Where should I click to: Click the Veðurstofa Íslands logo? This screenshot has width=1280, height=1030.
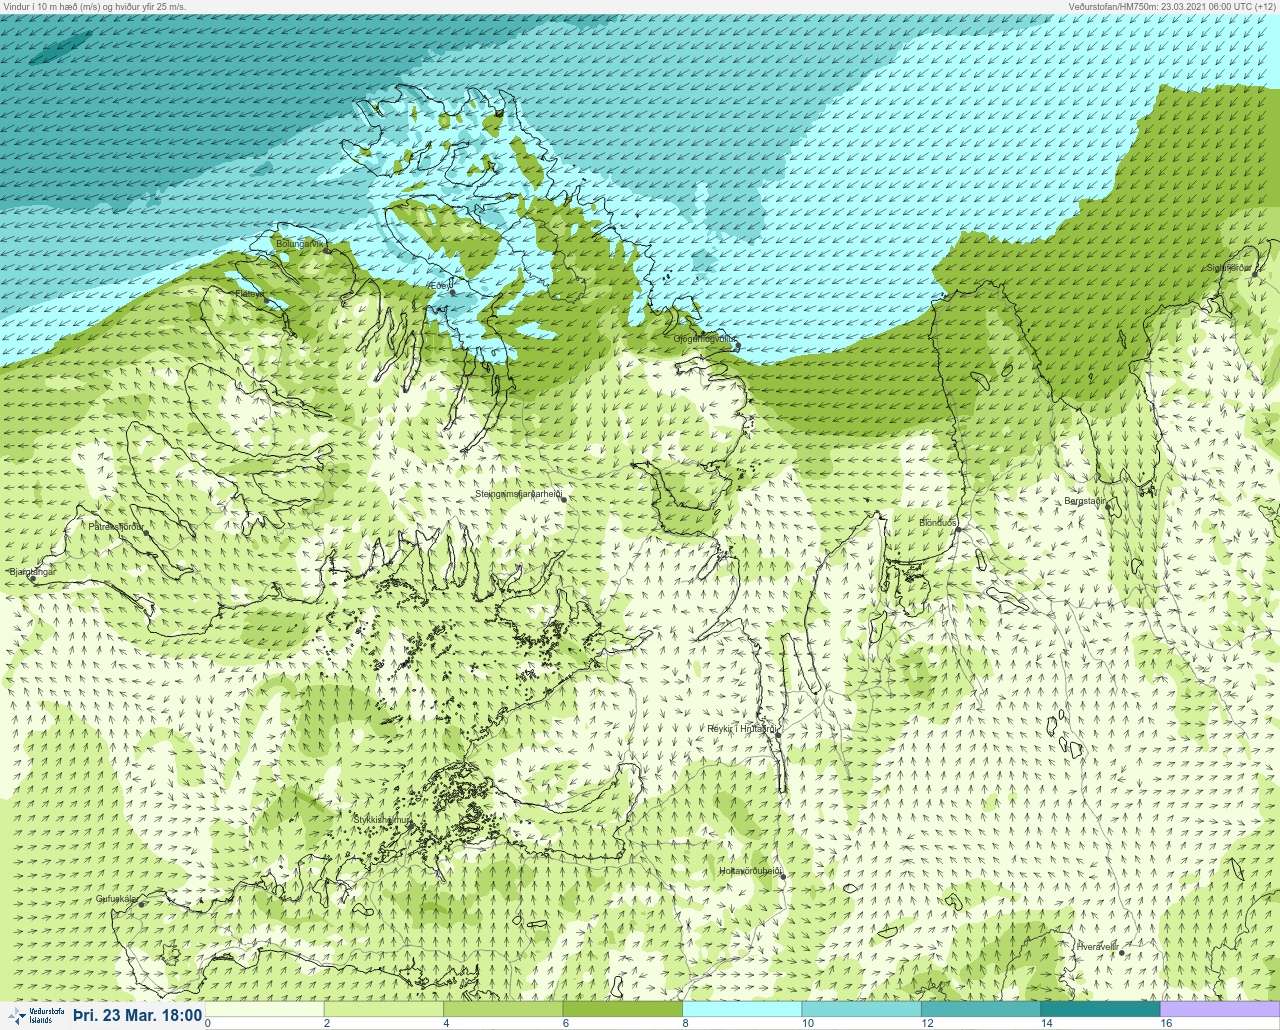[34, 1016]
